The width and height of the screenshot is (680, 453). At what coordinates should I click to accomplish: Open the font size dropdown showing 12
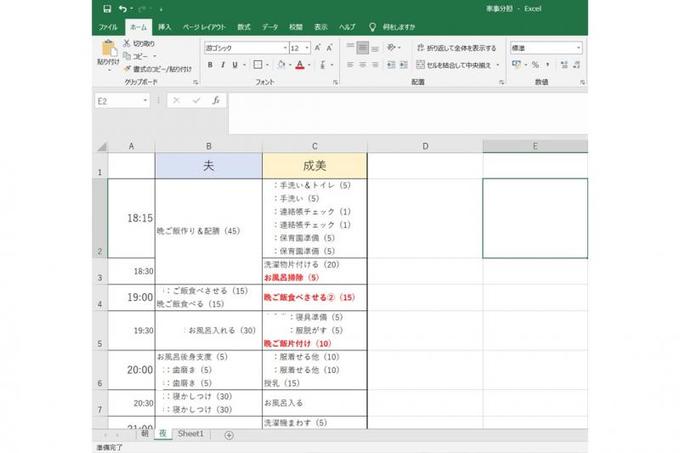(x=307, y=48)
